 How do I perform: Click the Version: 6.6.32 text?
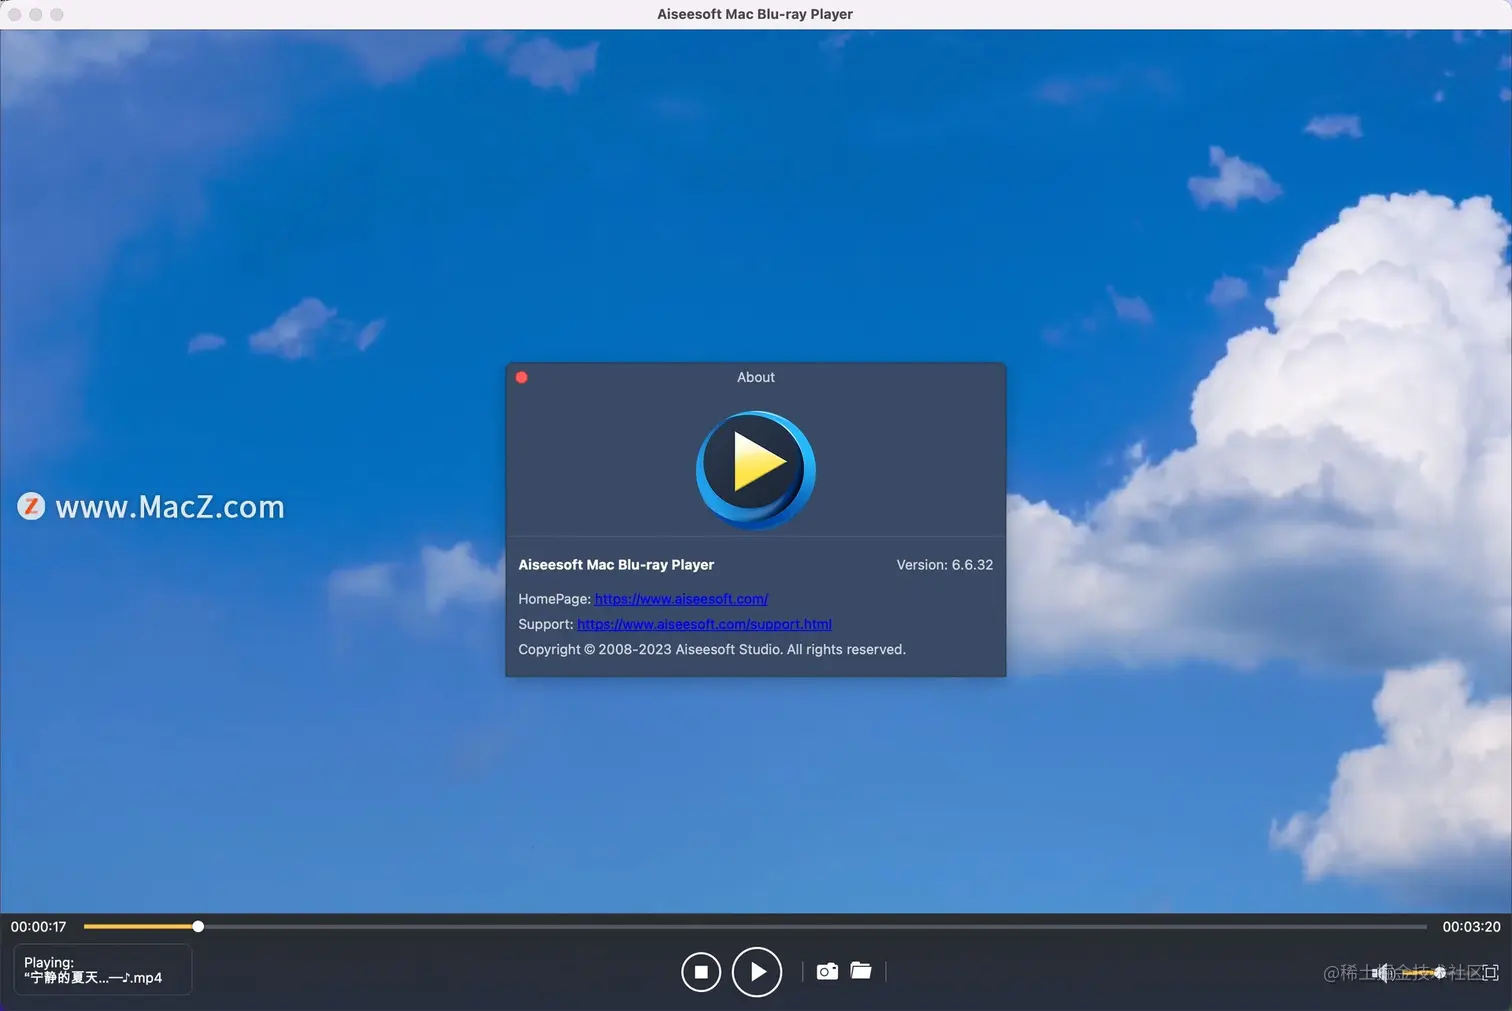945,565
